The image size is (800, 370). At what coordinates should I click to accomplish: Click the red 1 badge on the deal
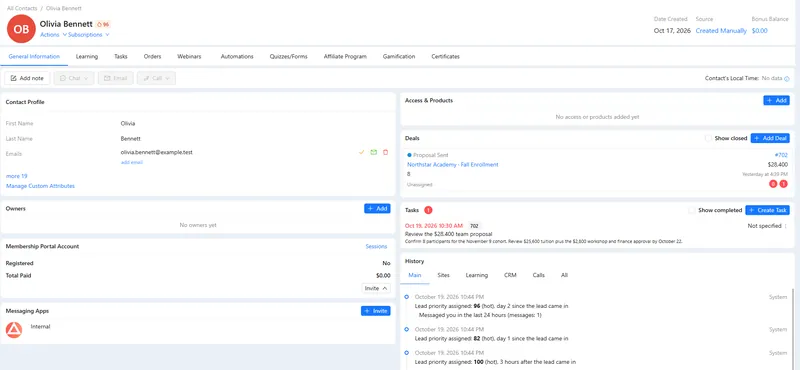(783, 184)
